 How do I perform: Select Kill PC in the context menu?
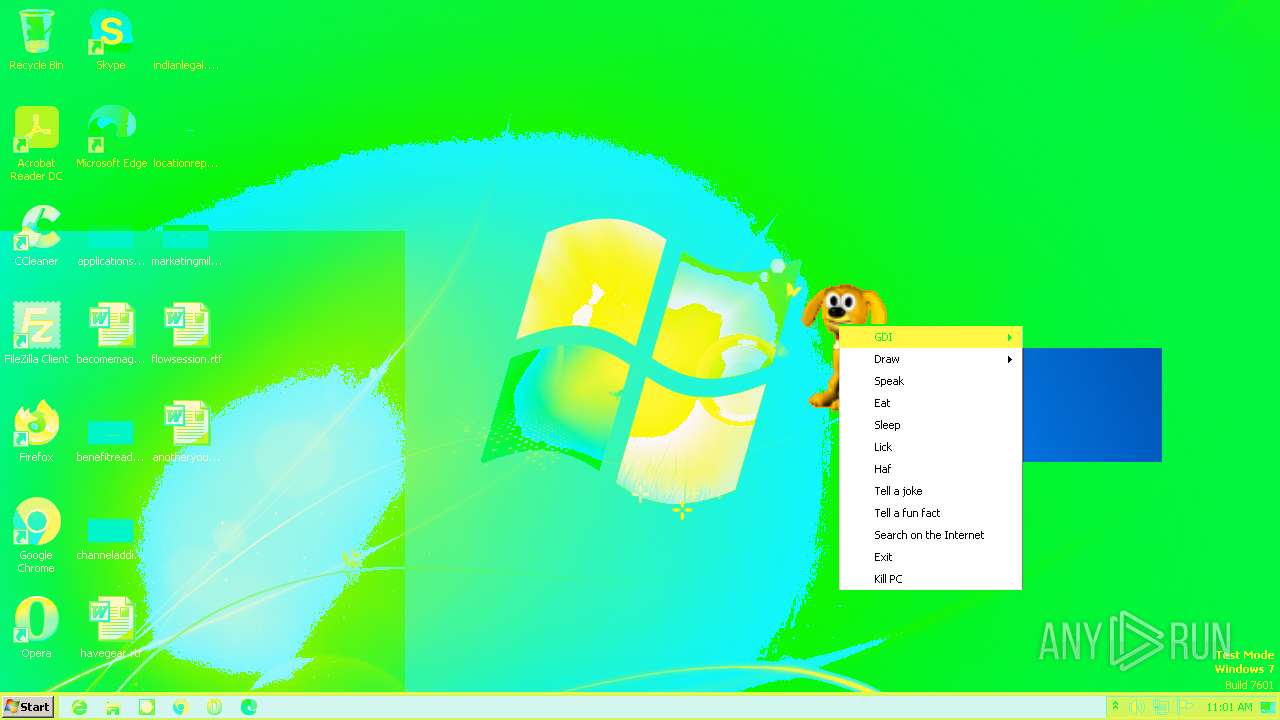point(930,579)
